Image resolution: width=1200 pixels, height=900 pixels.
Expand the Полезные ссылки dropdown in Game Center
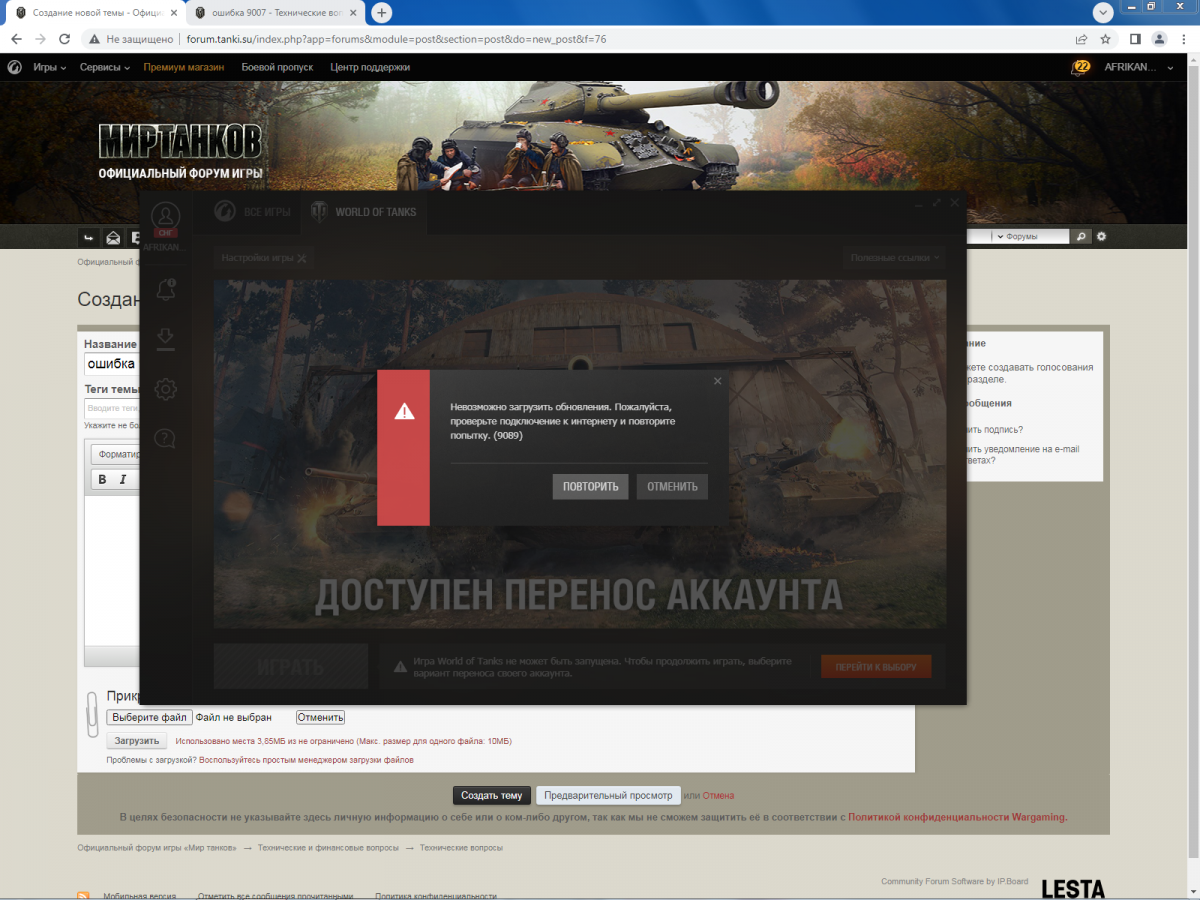pyautogui.click(x=895, y=258)
